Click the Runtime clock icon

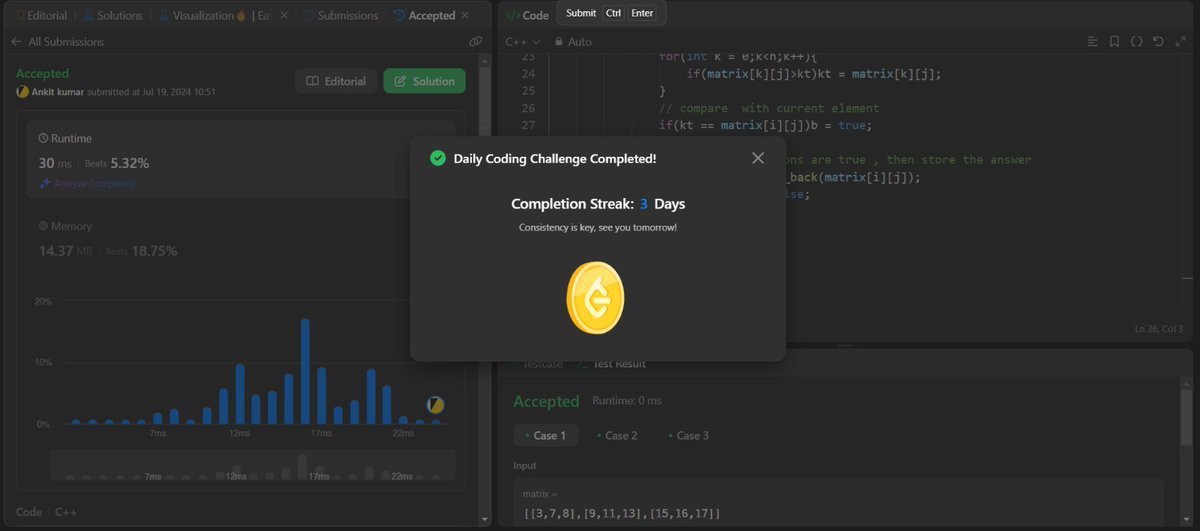tap(43, 138)
